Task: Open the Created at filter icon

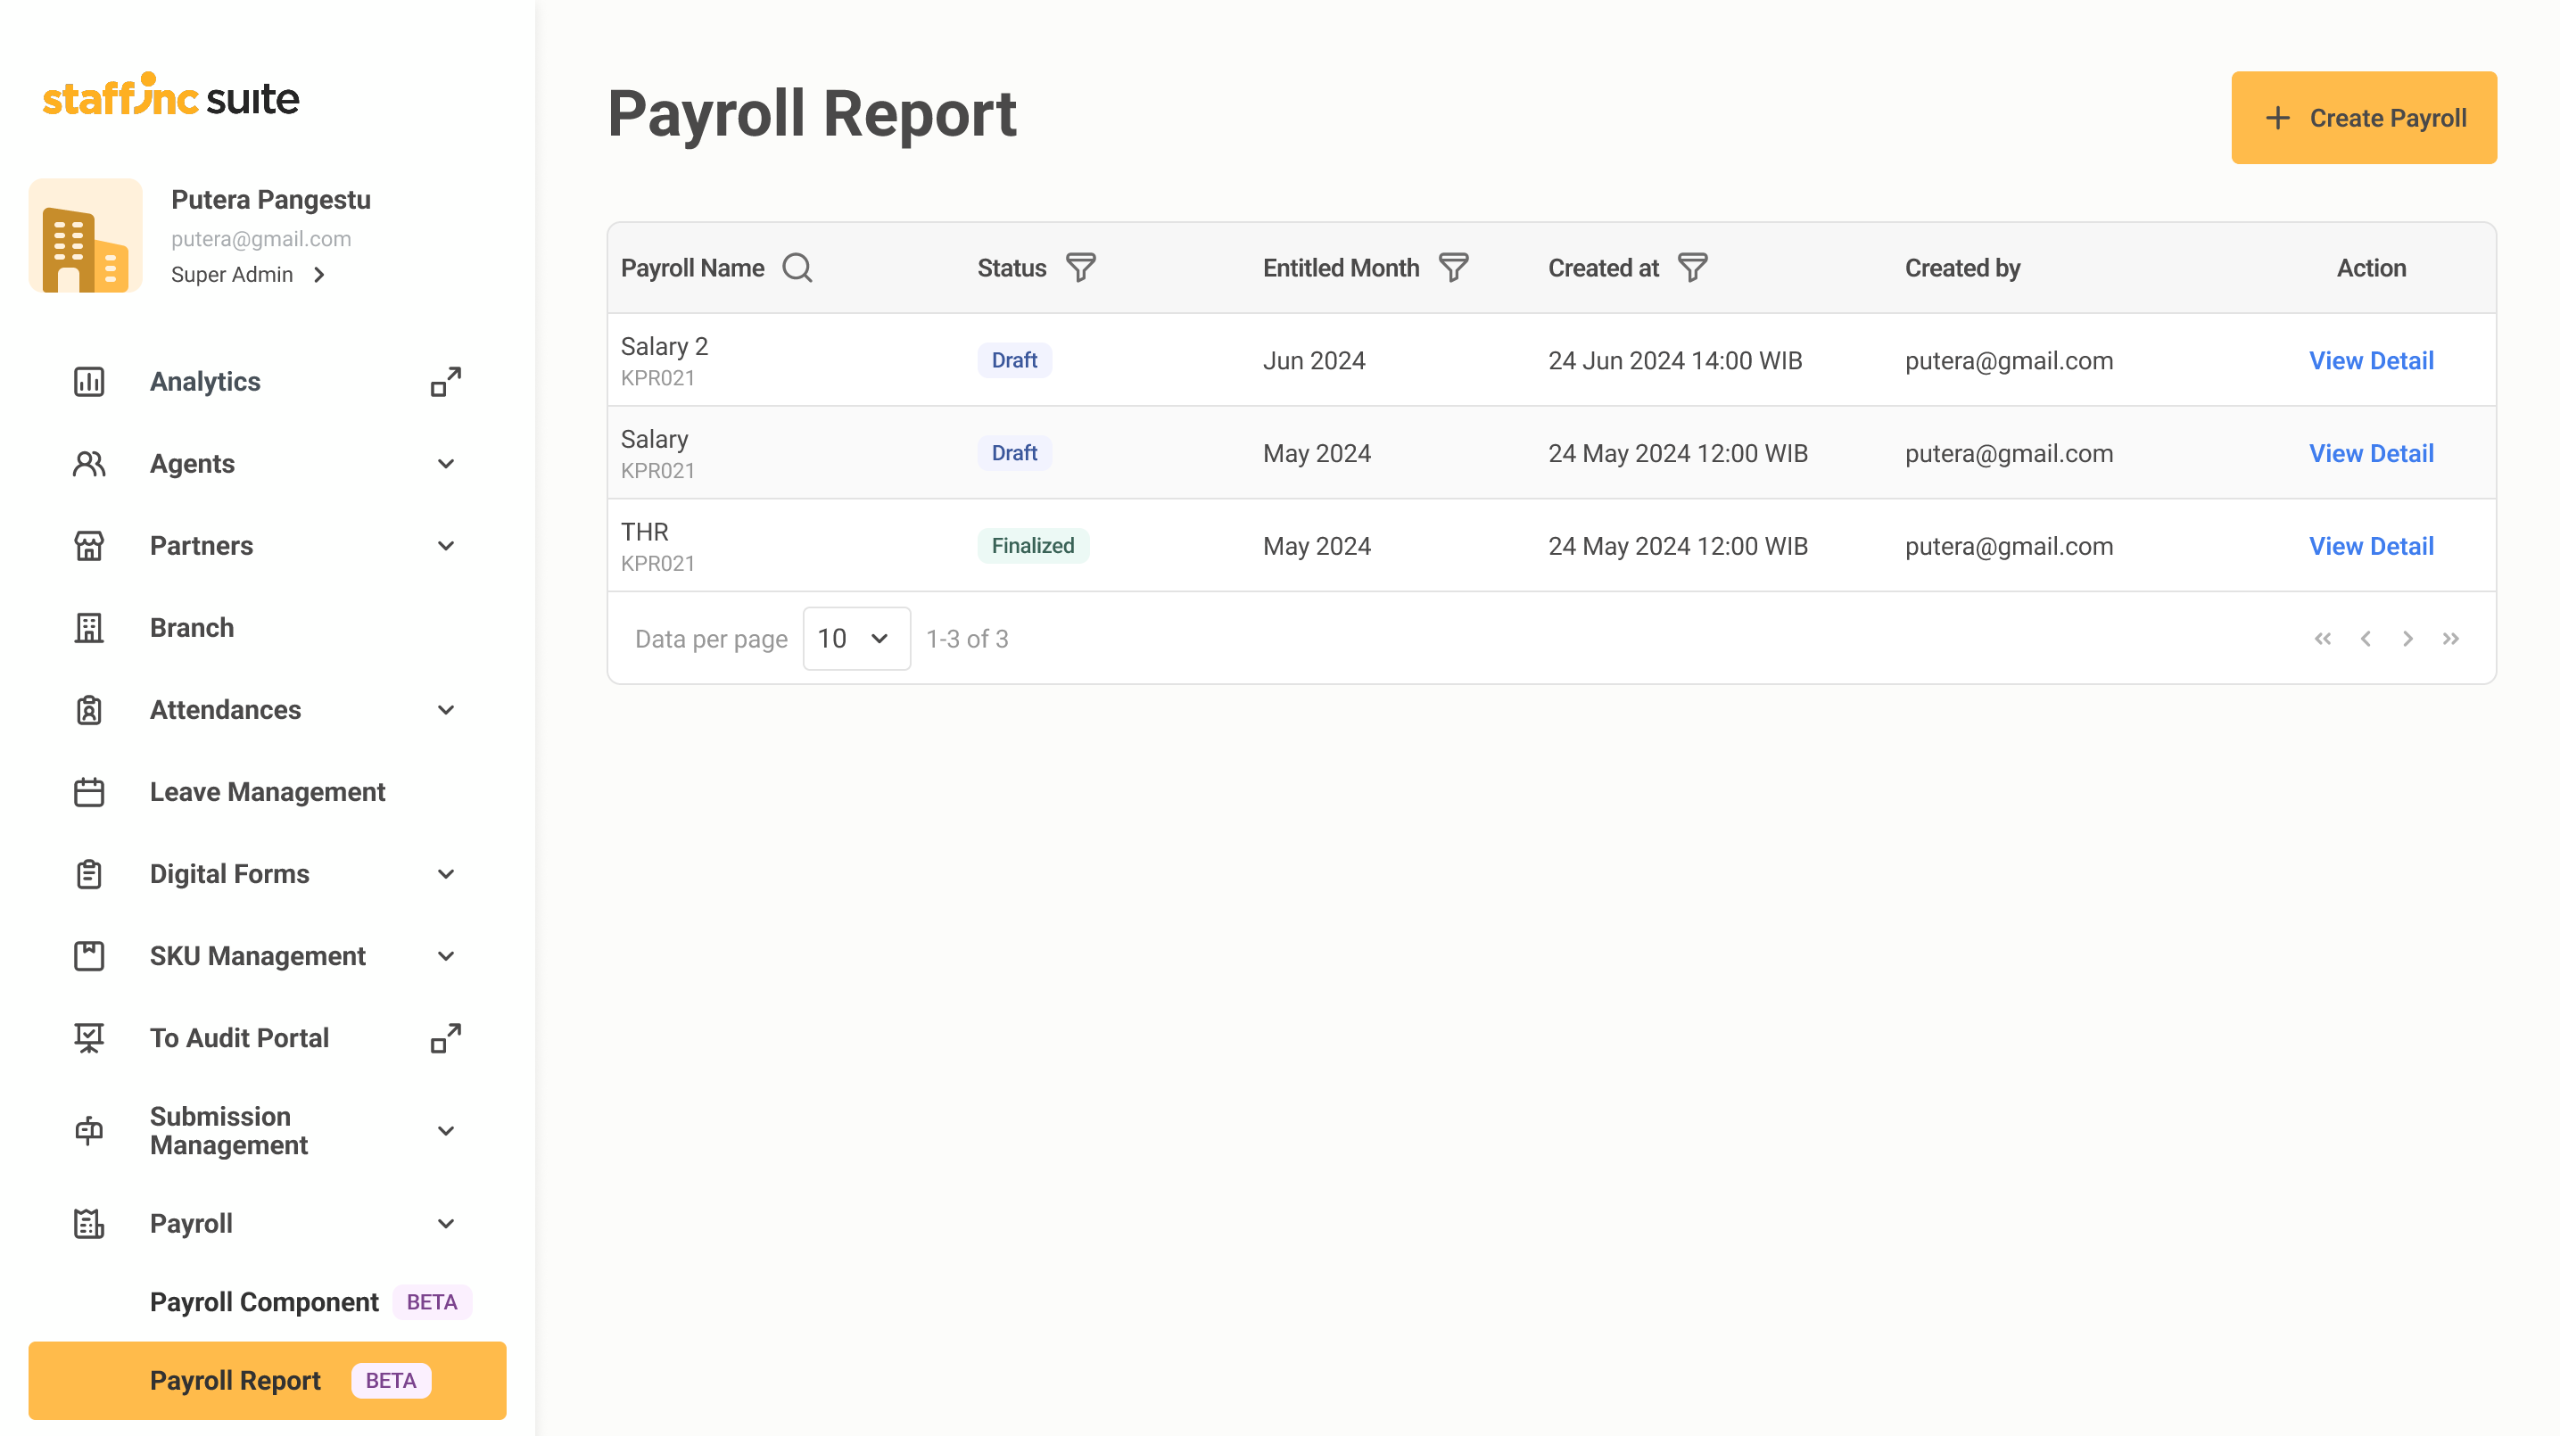Action: point(1692,268)
